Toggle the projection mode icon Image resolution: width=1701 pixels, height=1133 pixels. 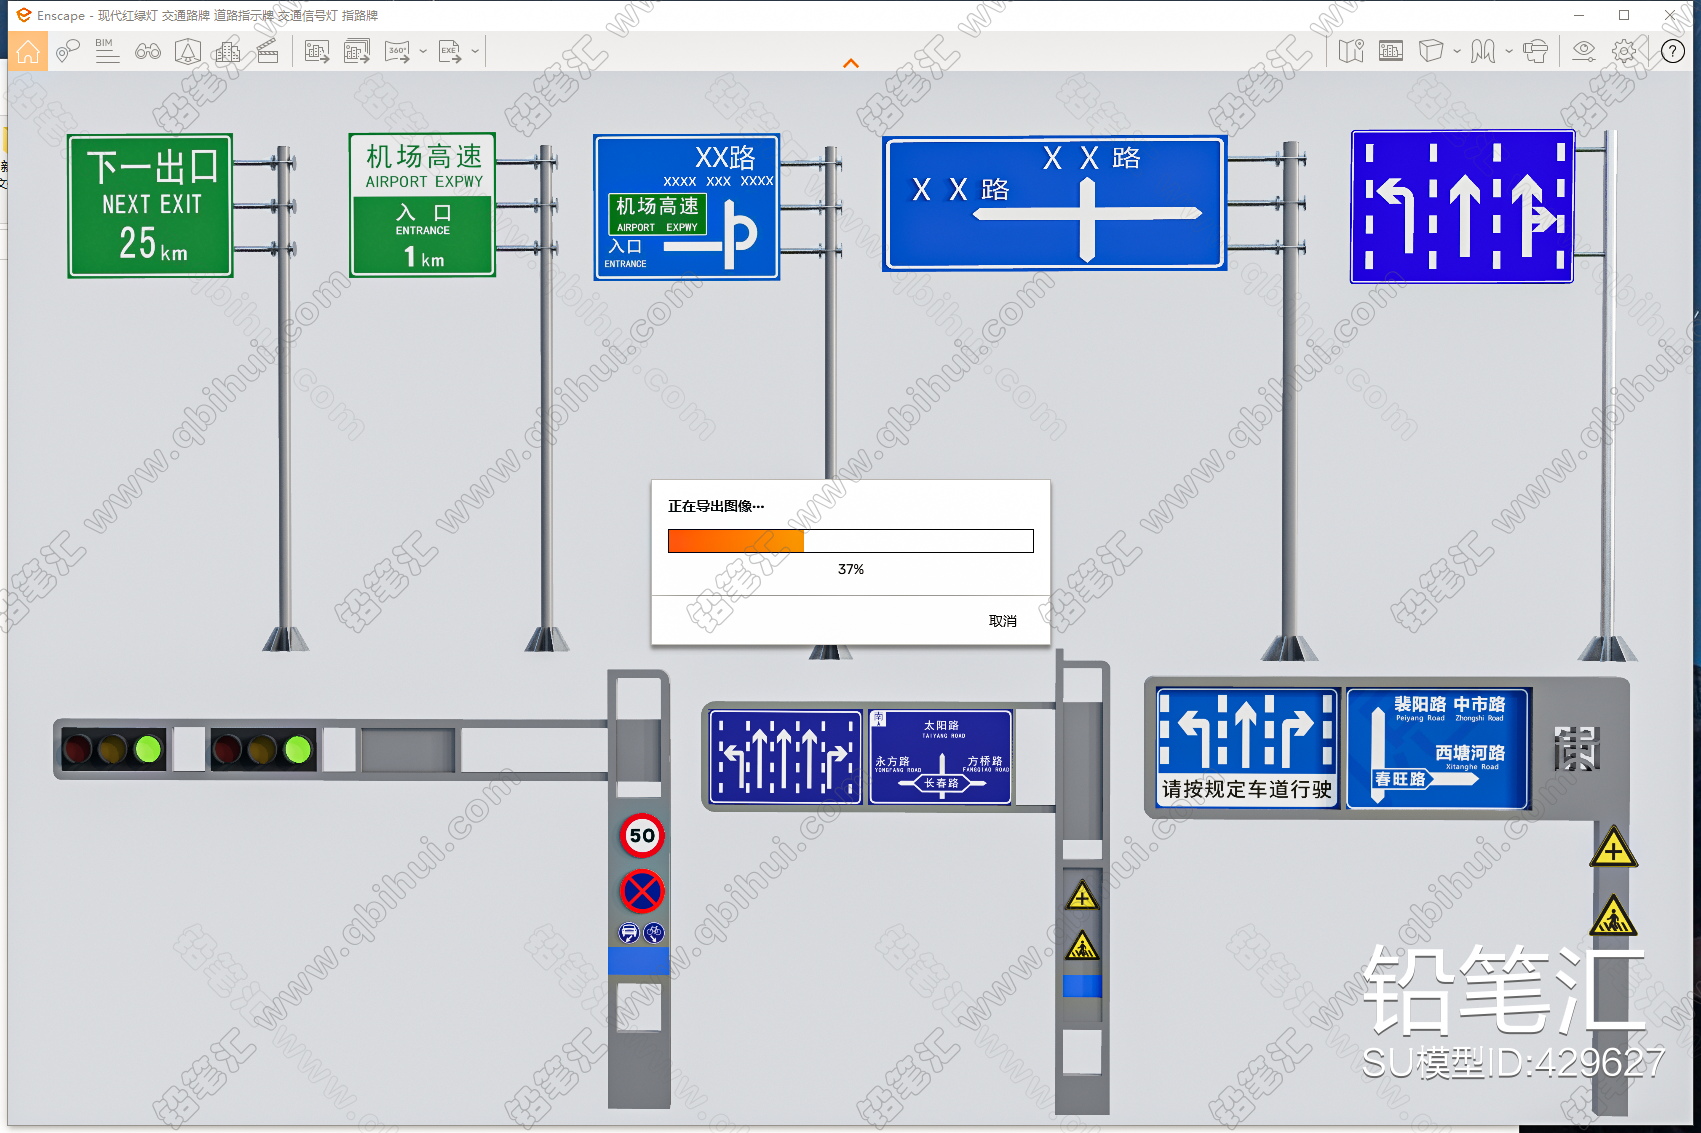[x=1483, y=51]
